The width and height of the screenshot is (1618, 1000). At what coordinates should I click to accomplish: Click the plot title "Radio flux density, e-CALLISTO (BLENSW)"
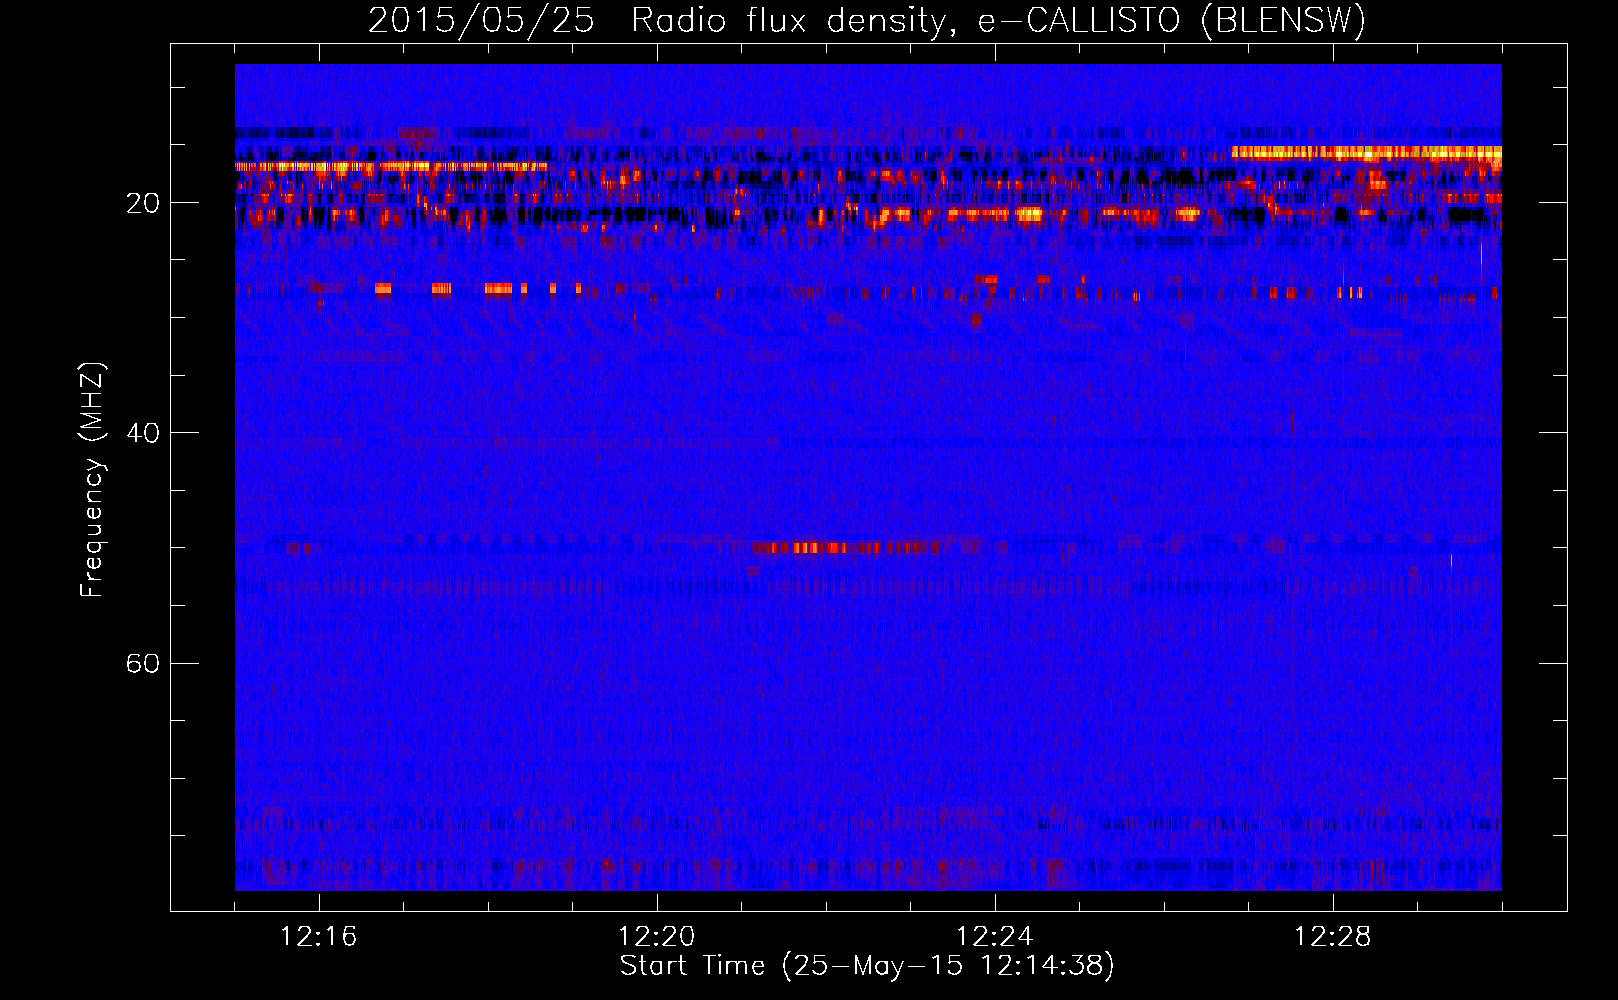click(998, 20)
